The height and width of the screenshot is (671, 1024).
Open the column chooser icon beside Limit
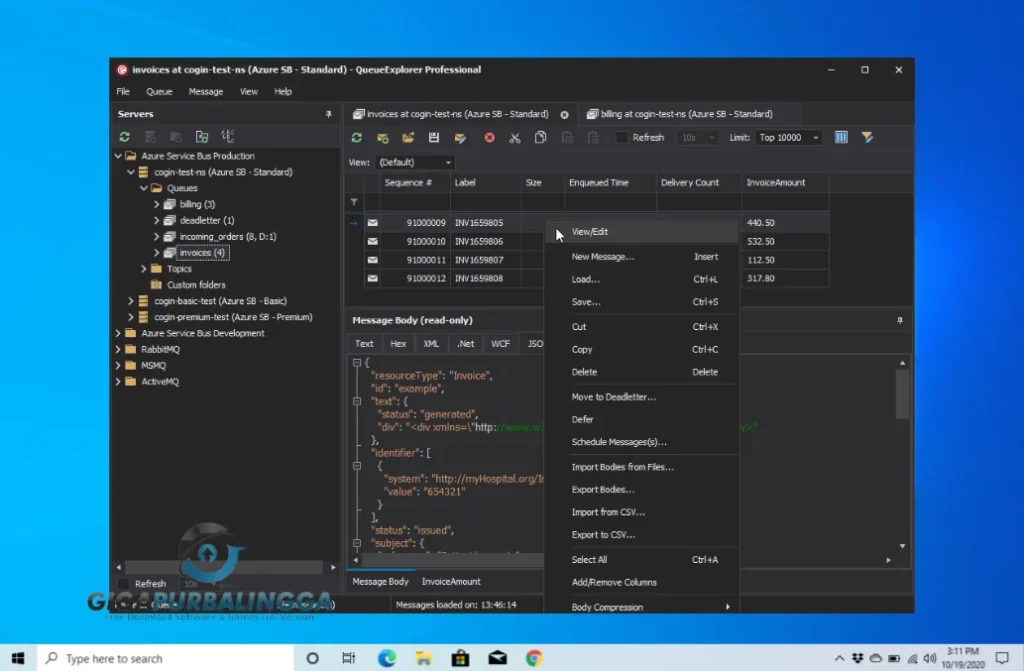[841, 138]
